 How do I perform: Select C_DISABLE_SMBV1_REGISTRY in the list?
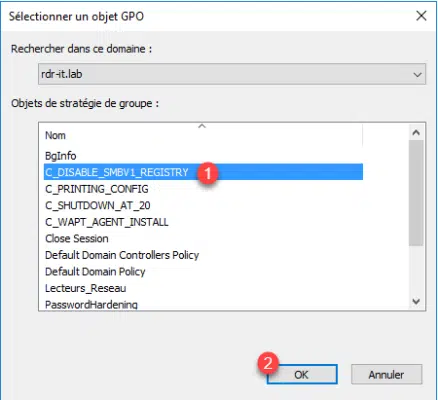click(x=203, y=172)
